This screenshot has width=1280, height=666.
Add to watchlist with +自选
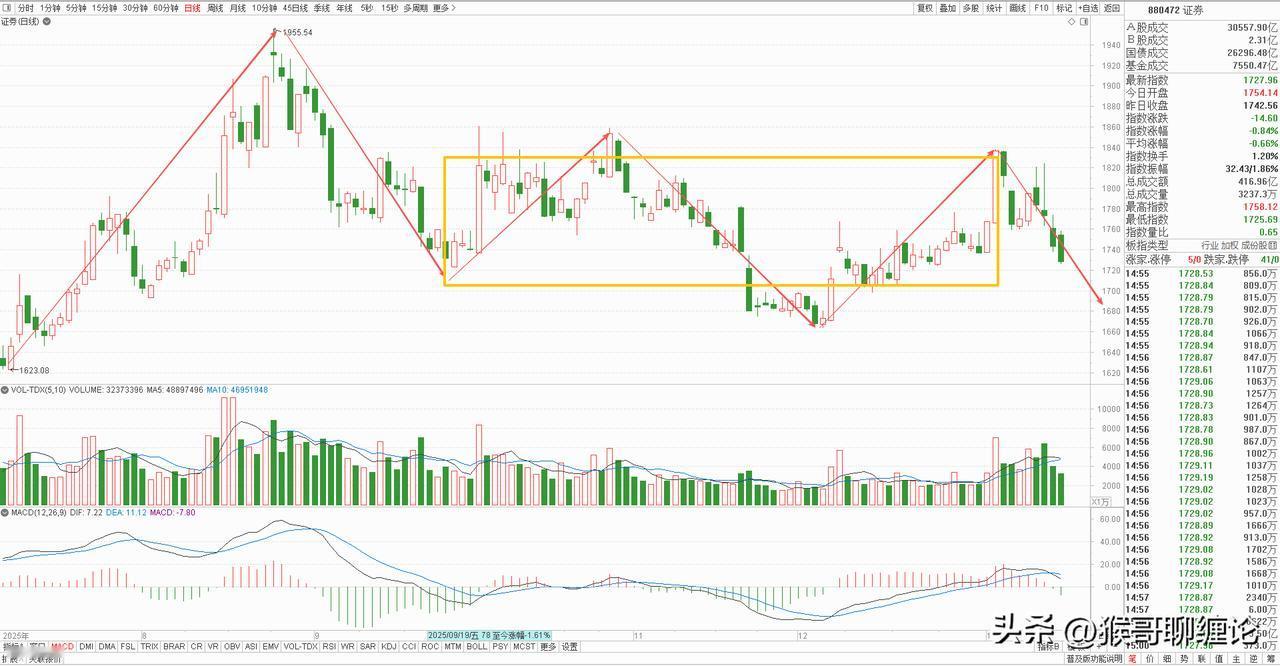[x=1088, y=8]
